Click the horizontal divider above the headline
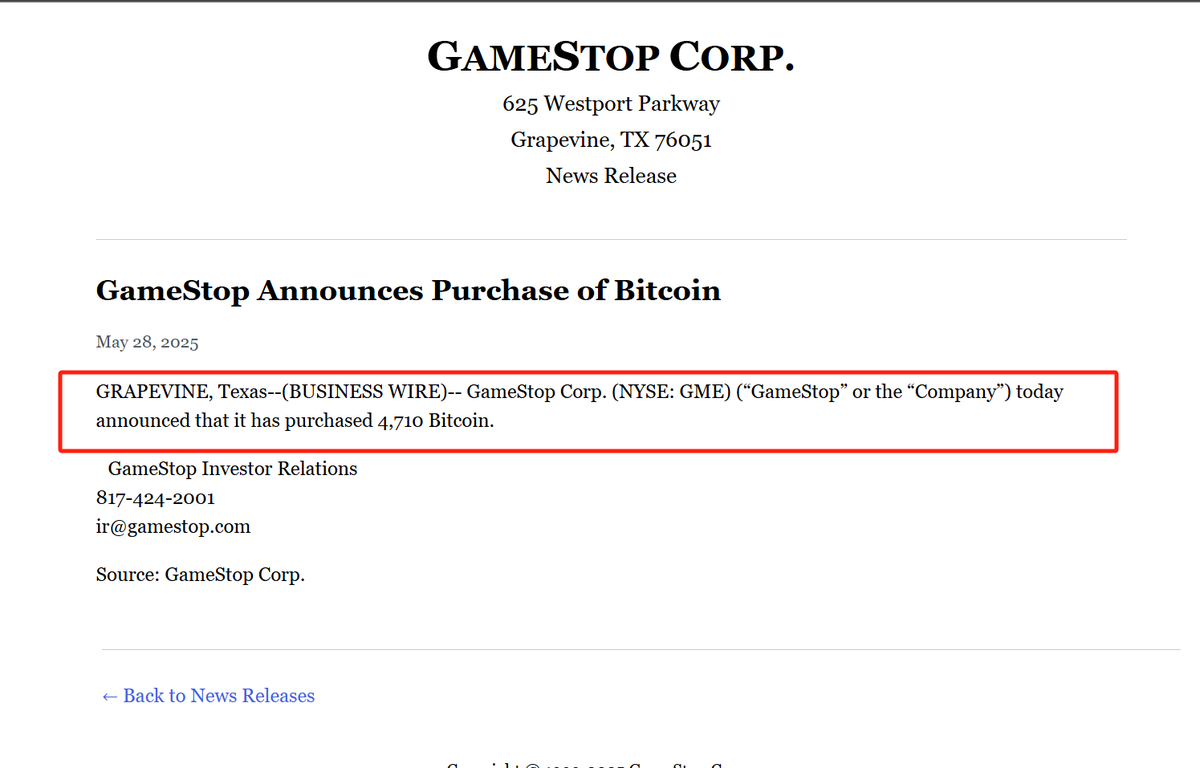The width and height of the screenshot is (1200, 768). [x=611, y=240]
